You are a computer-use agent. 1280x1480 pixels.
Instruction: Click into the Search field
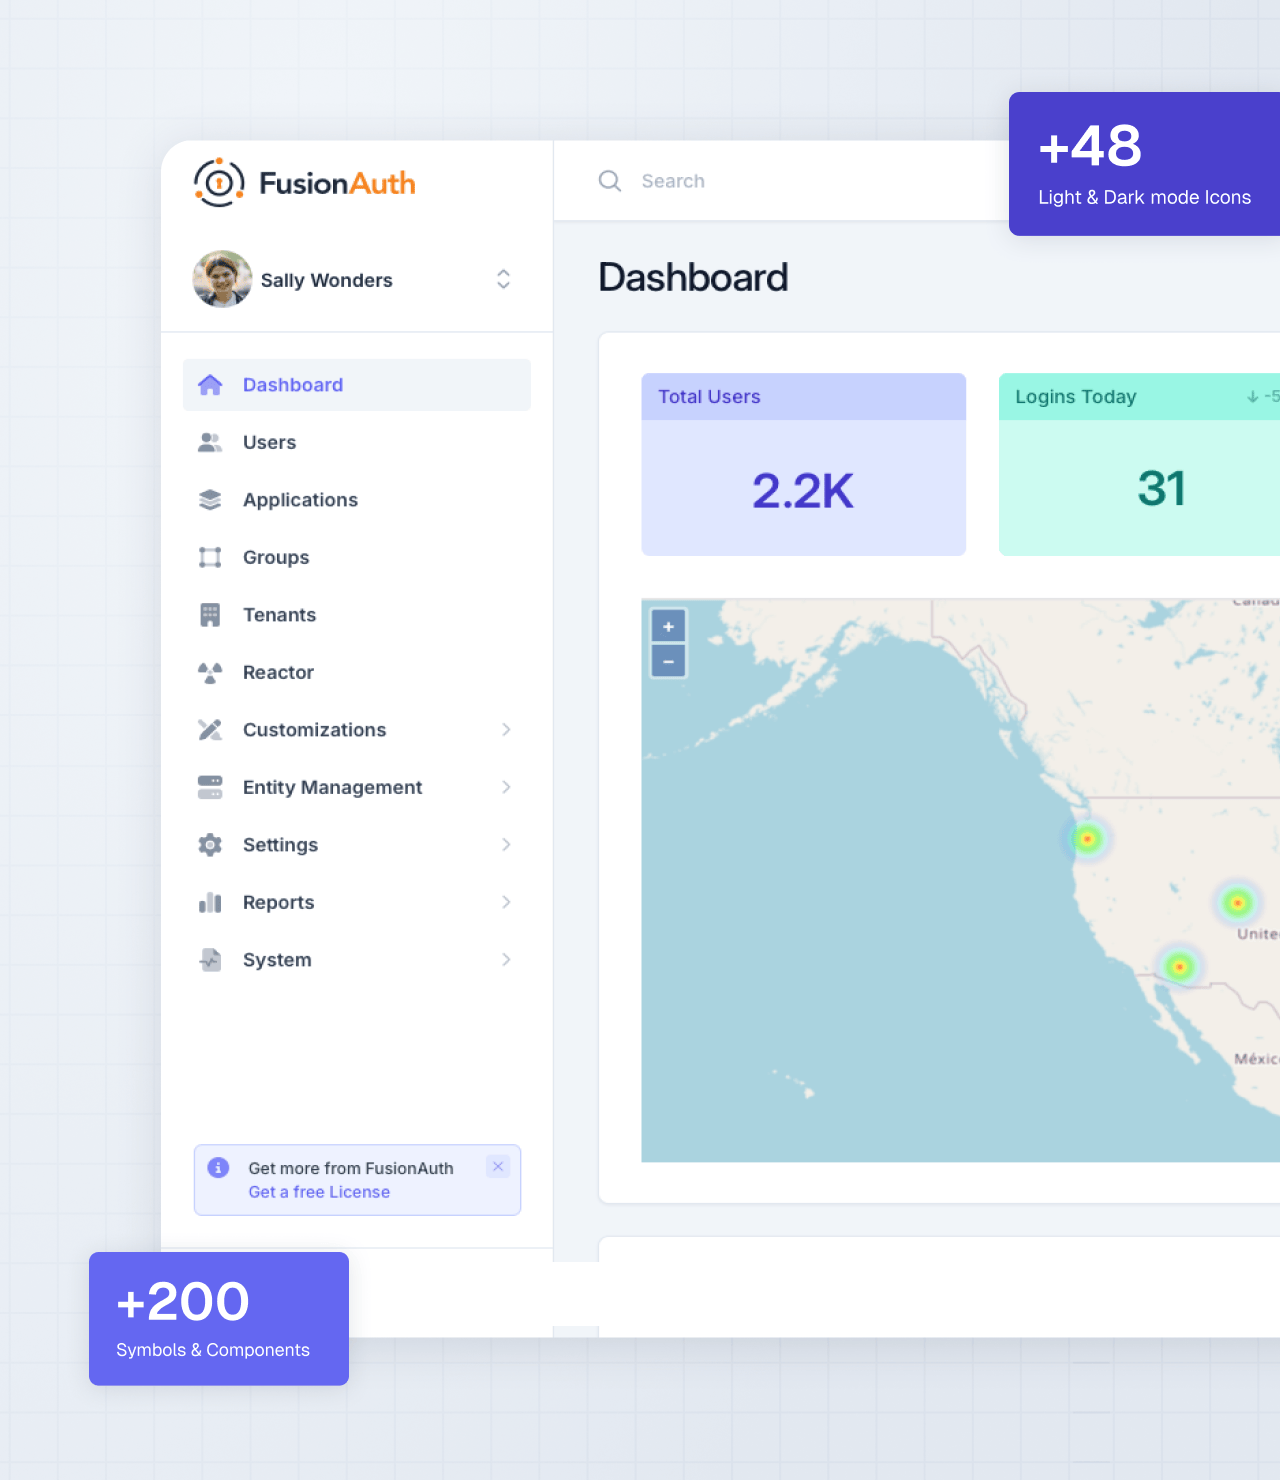(x=673, y=181)
